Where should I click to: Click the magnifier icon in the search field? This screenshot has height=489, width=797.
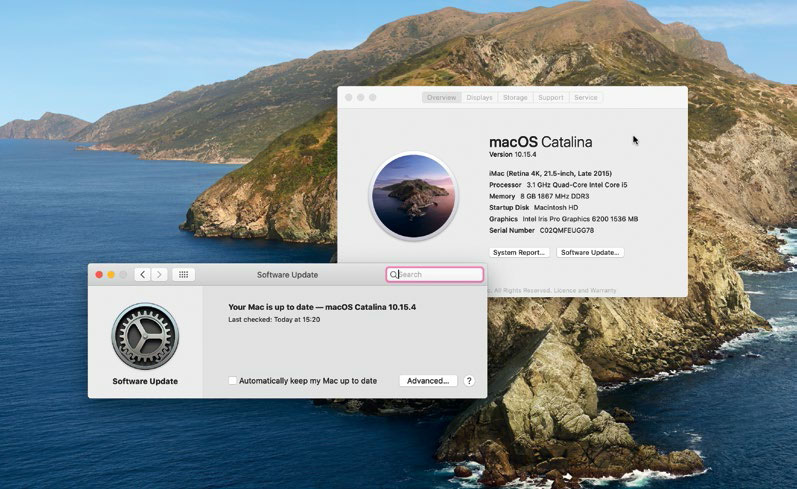(393, 274)
